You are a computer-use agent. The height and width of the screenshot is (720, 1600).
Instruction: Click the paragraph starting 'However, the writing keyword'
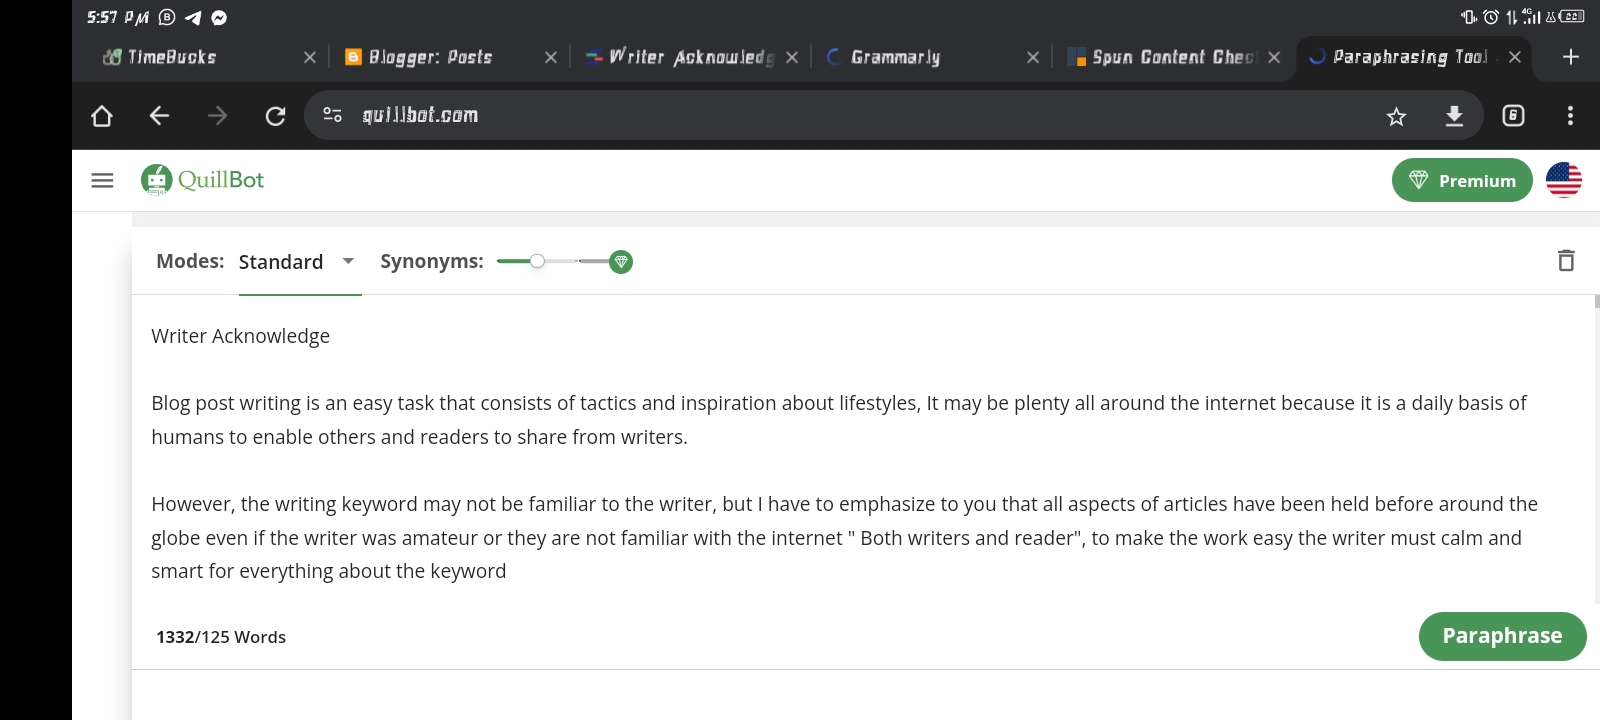[845, 537]
